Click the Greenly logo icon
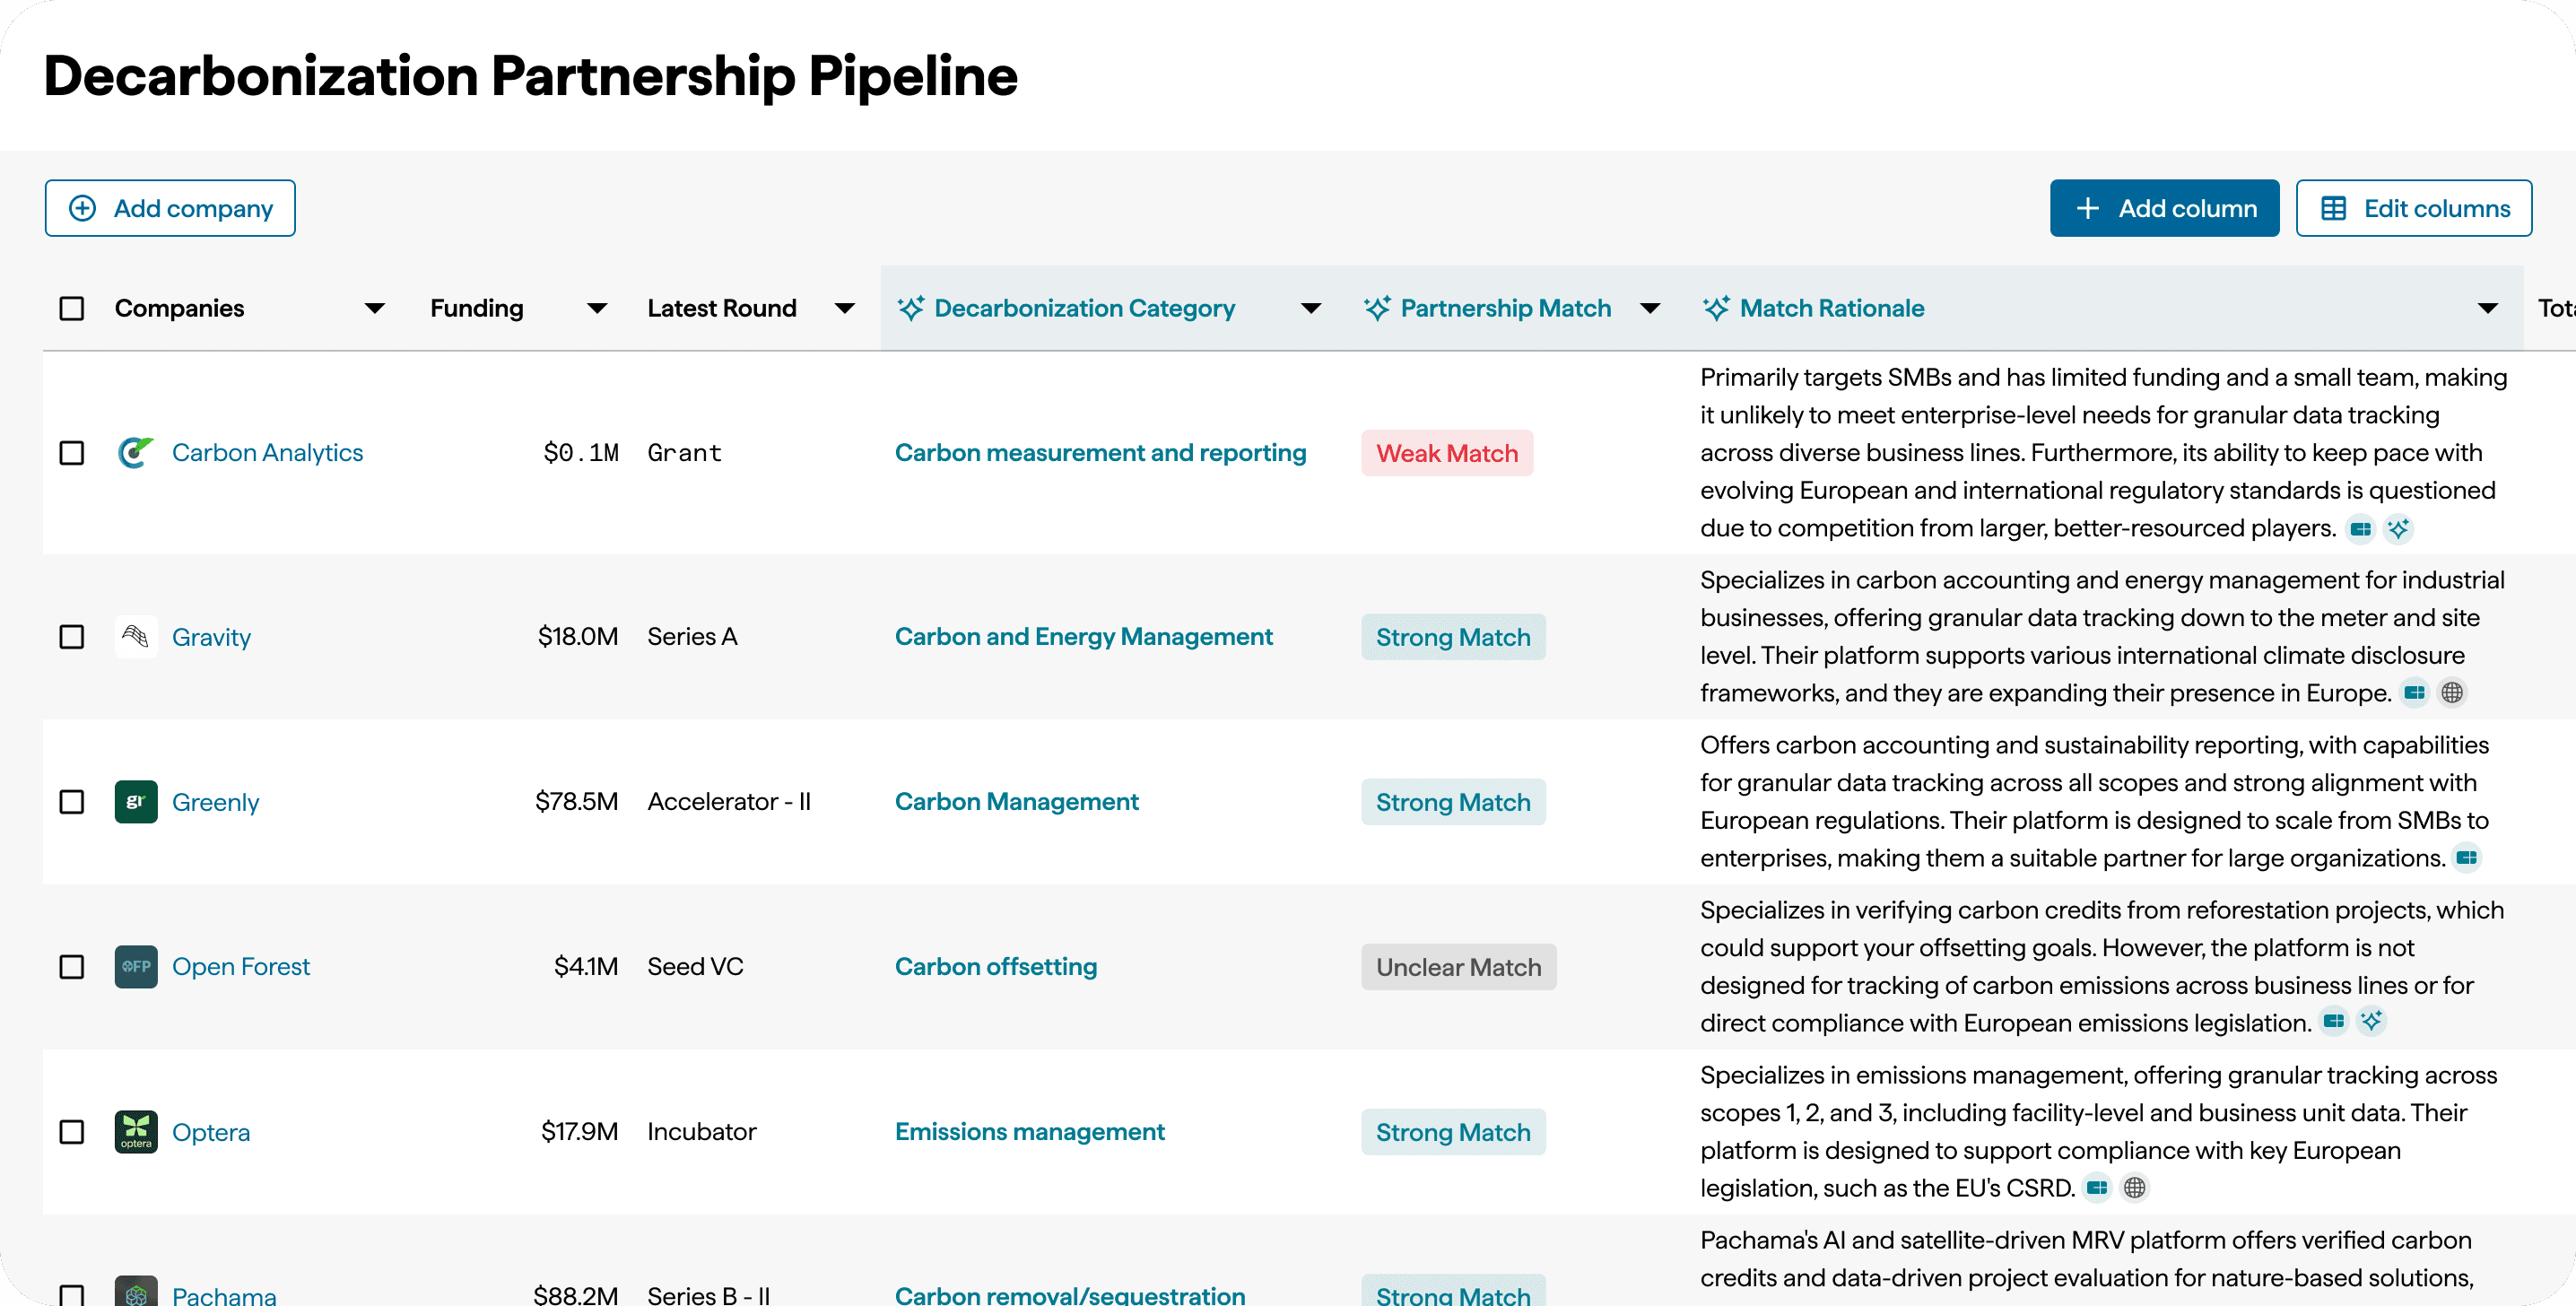 pos(136,802)
